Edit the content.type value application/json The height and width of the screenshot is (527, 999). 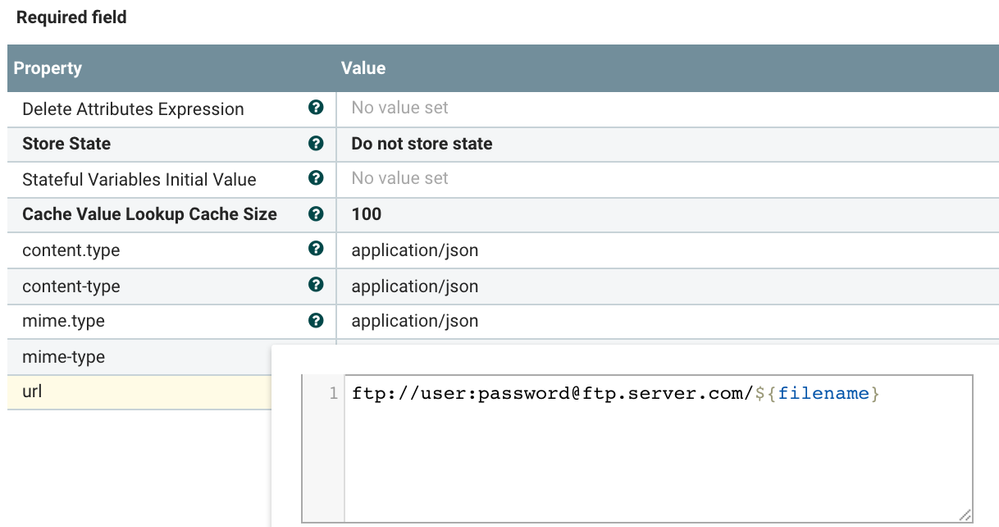point(414,250)
